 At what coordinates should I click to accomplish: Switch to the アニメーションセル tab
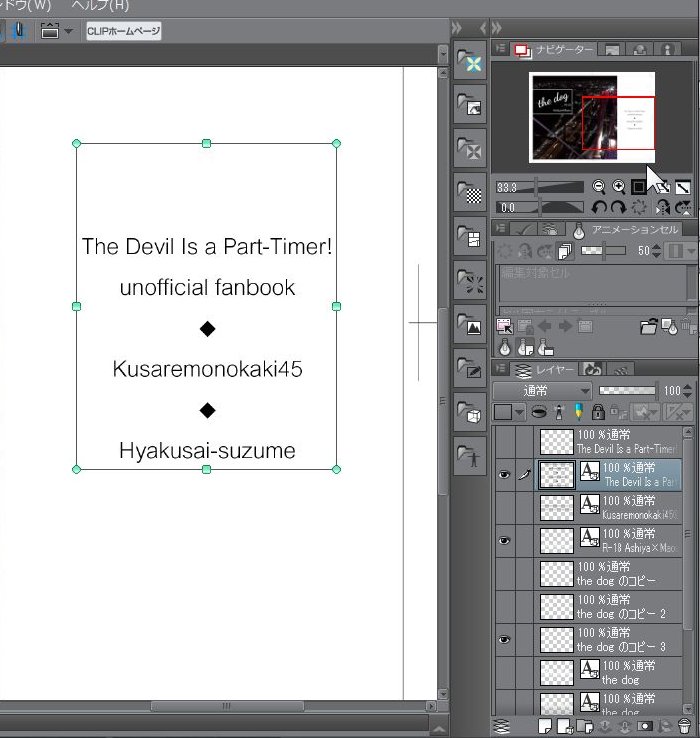click(626, 229)
